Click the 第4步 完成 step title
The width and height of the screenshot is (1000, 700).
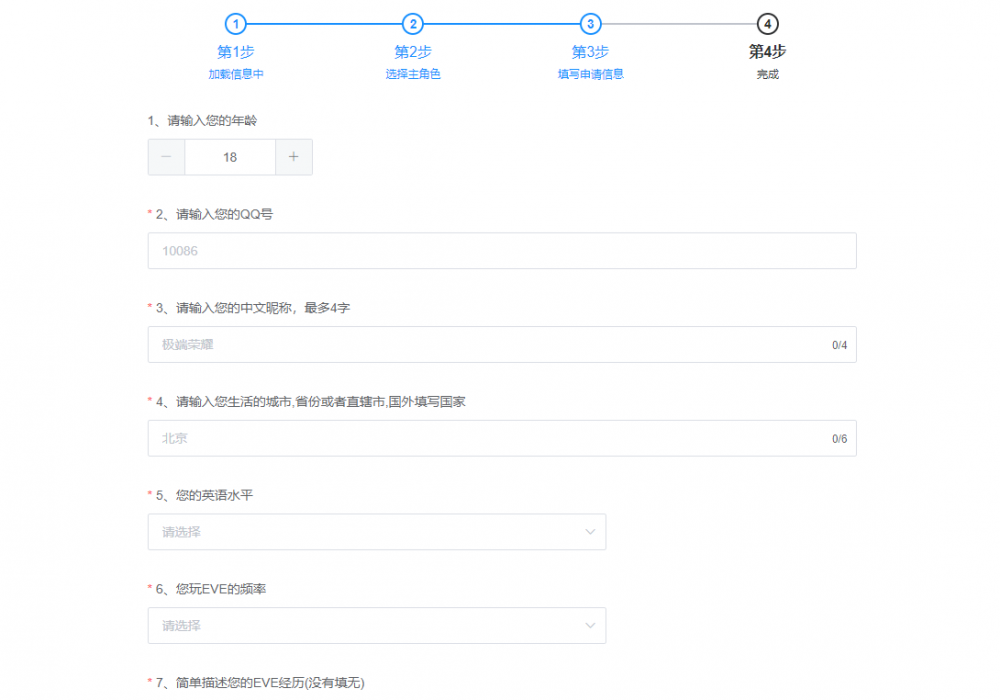tap(767, 52)
